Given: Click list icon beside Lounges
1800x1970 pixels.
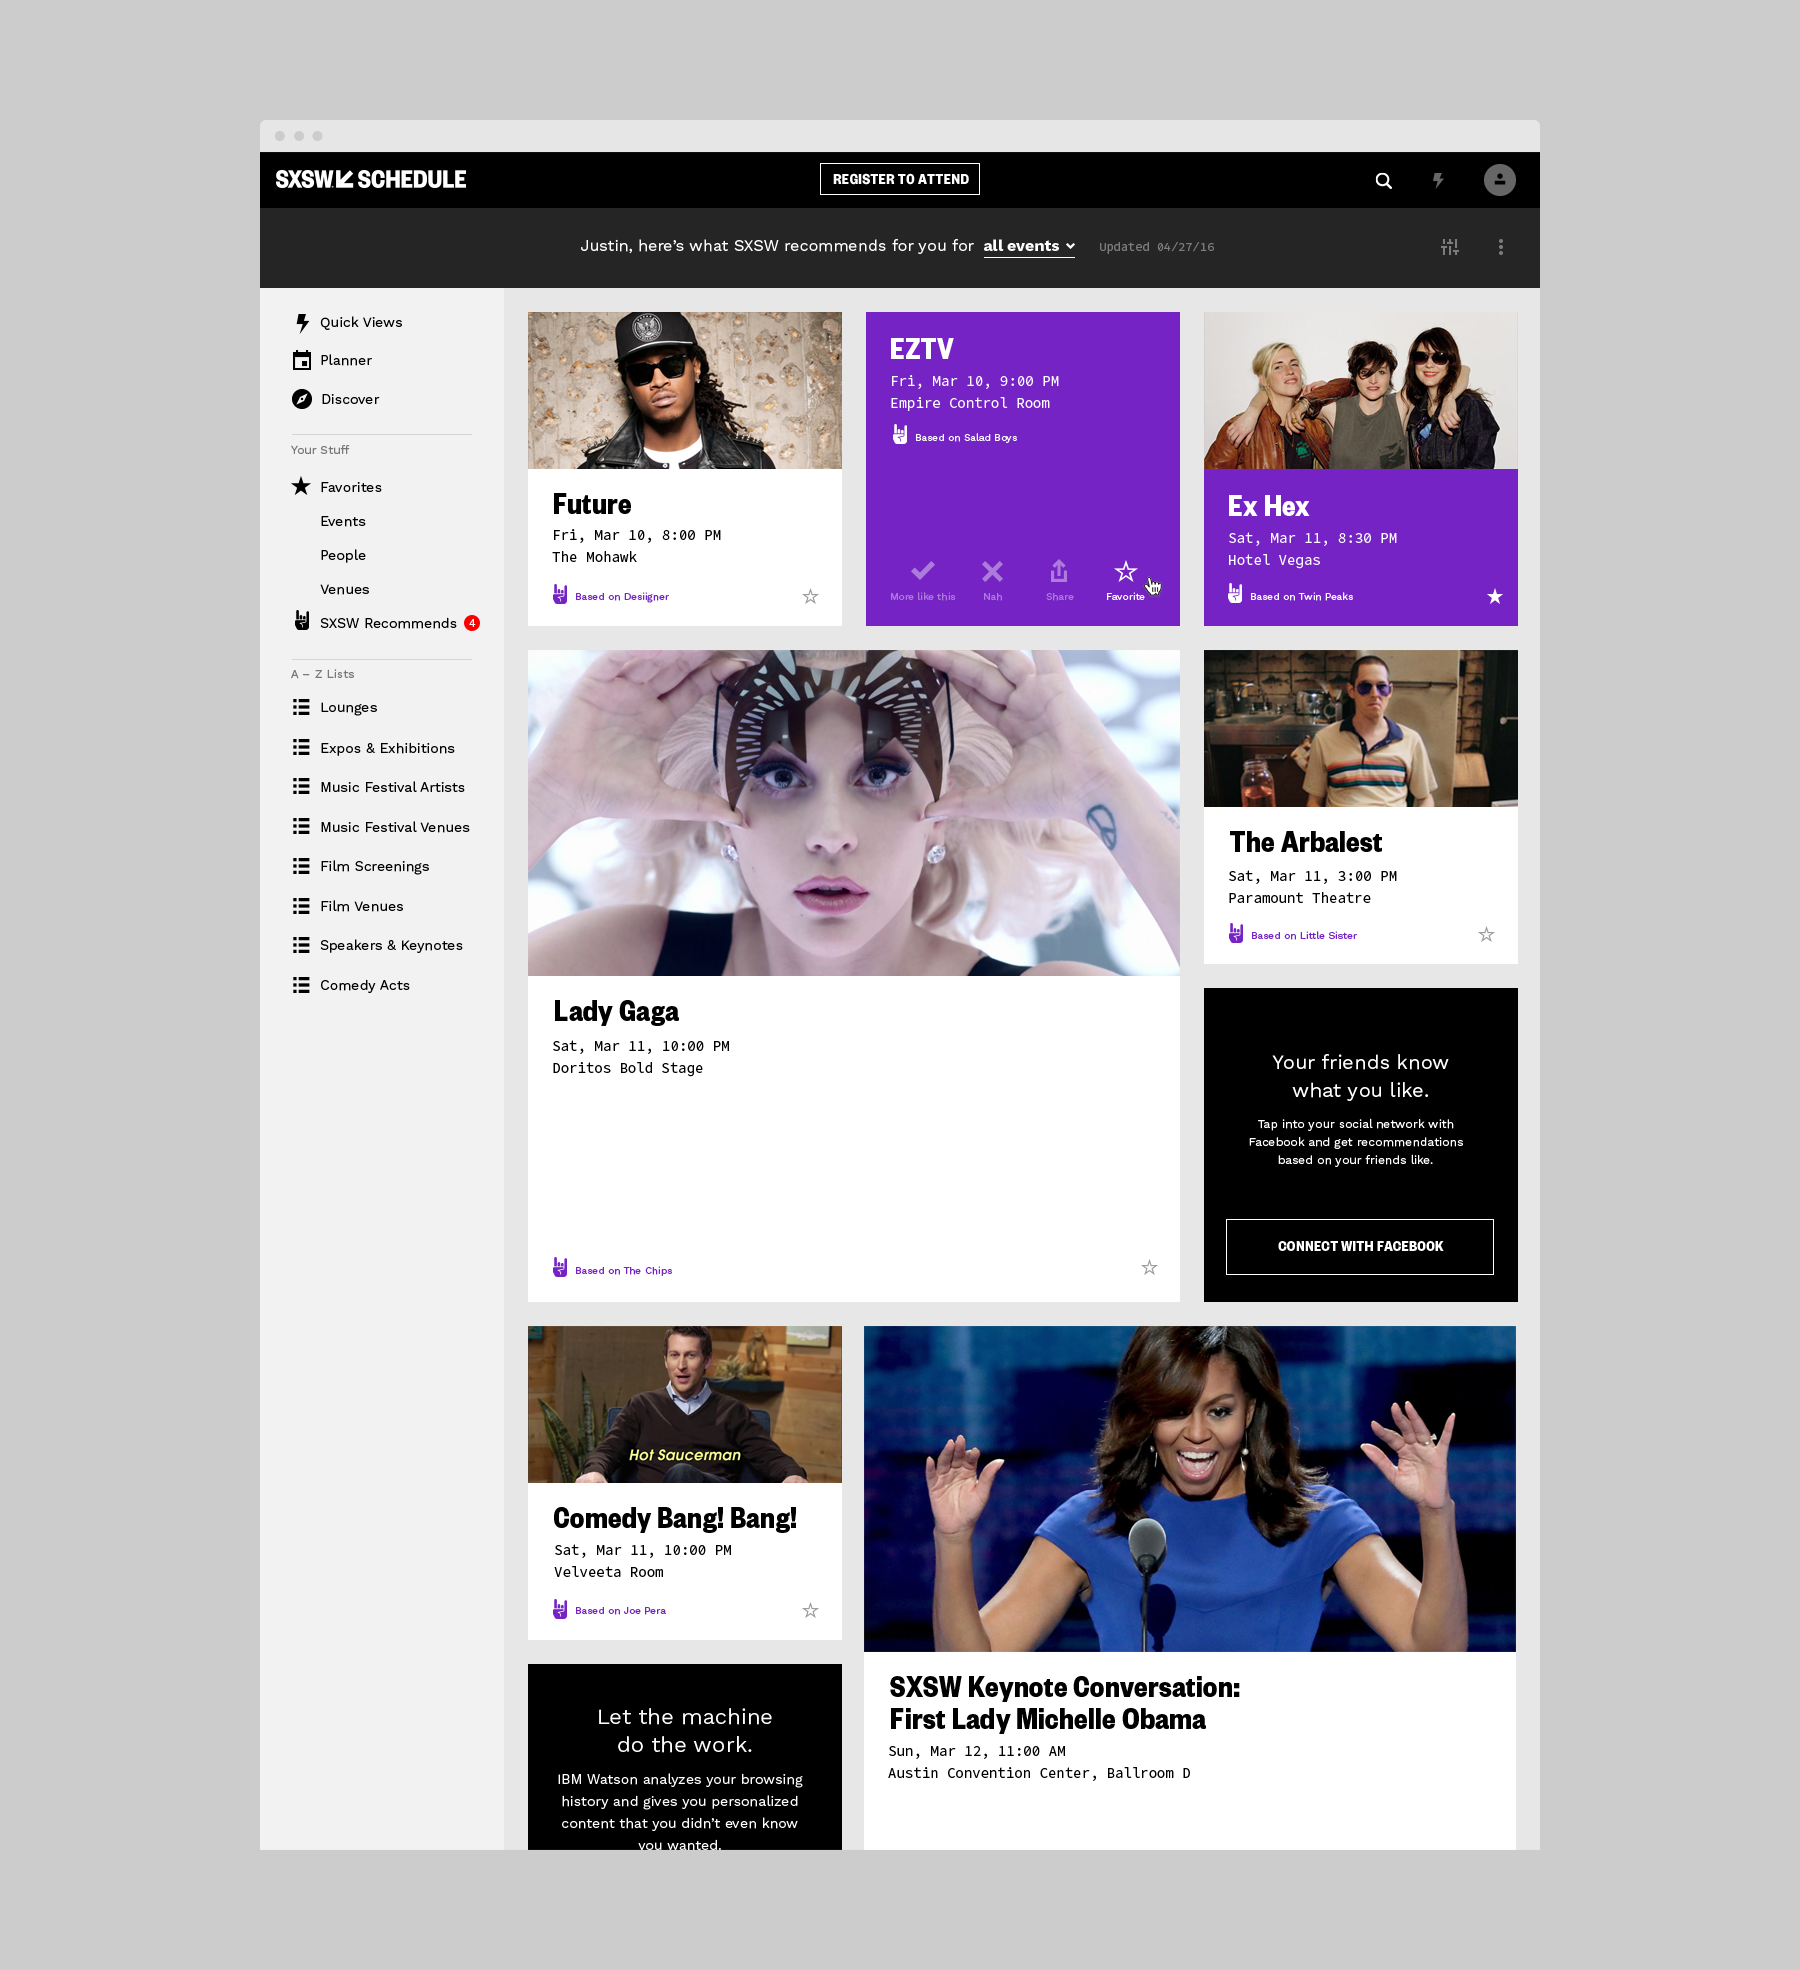Looking at the screenshot, I should 301,707.
